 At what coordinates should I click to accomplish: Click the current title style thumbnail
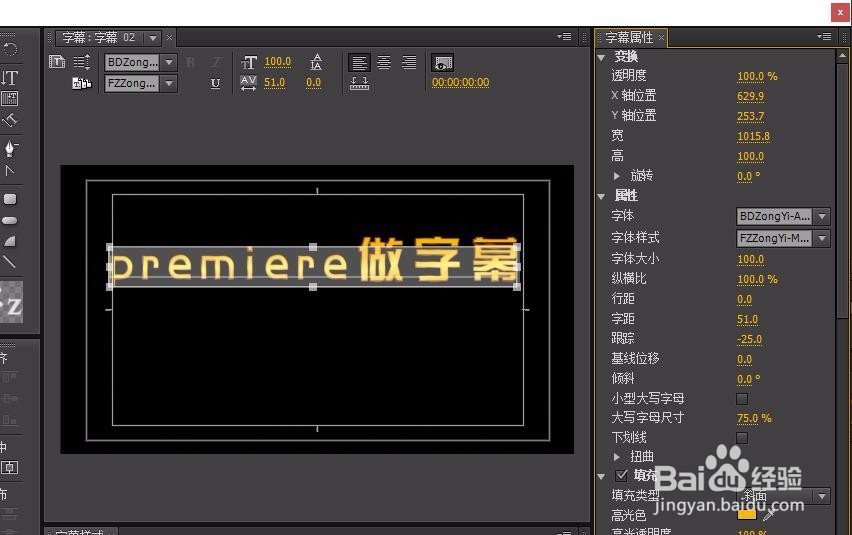point(11,302)
